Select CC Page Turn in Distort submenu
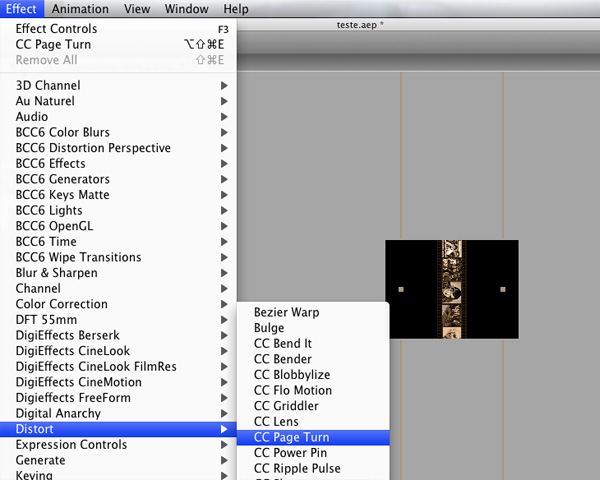 291,437
